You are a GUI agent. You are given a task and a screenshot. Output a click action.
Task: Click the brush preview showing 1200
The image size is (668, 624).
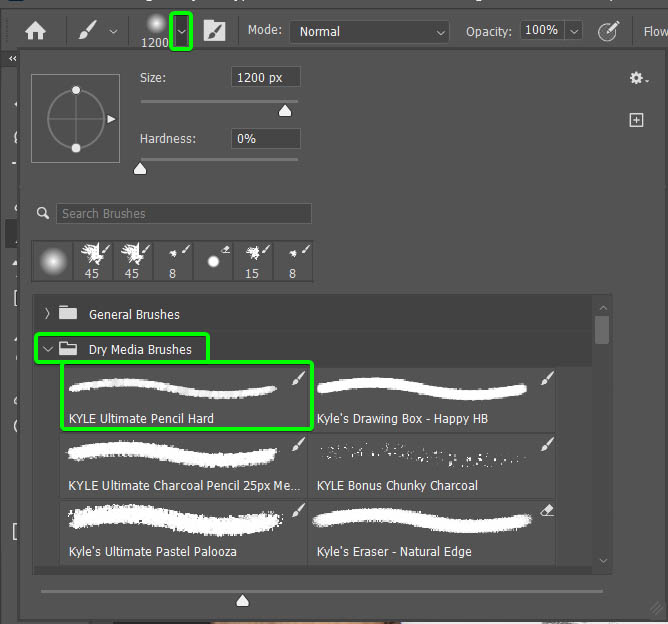coord(155,31)
